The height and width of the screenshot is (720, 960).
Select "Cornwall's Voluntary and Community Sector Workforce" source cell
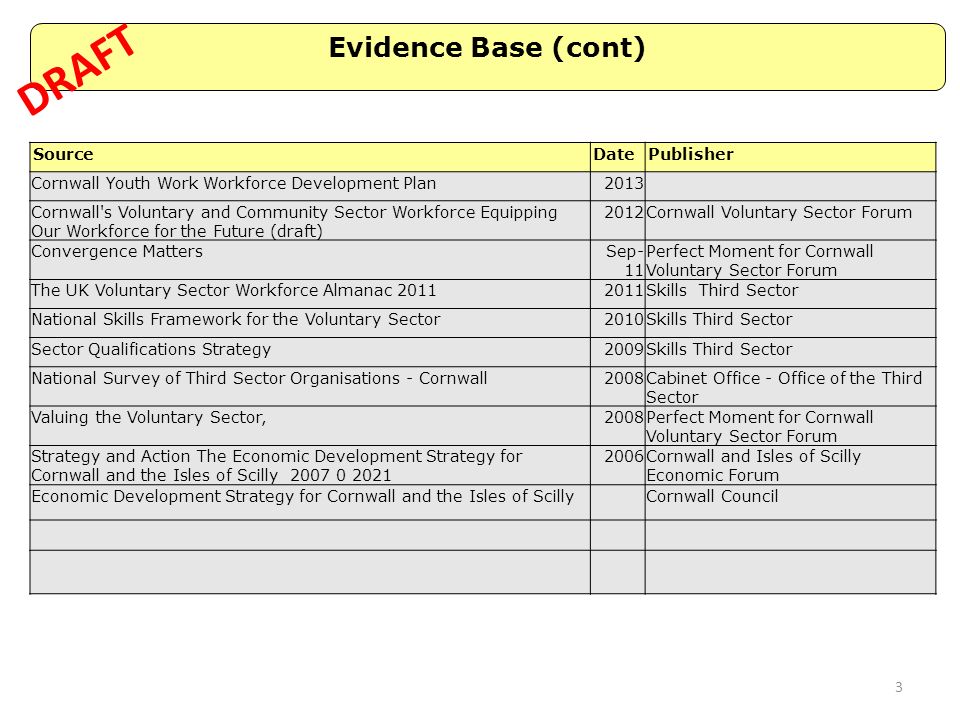click(x=310, y=220)
